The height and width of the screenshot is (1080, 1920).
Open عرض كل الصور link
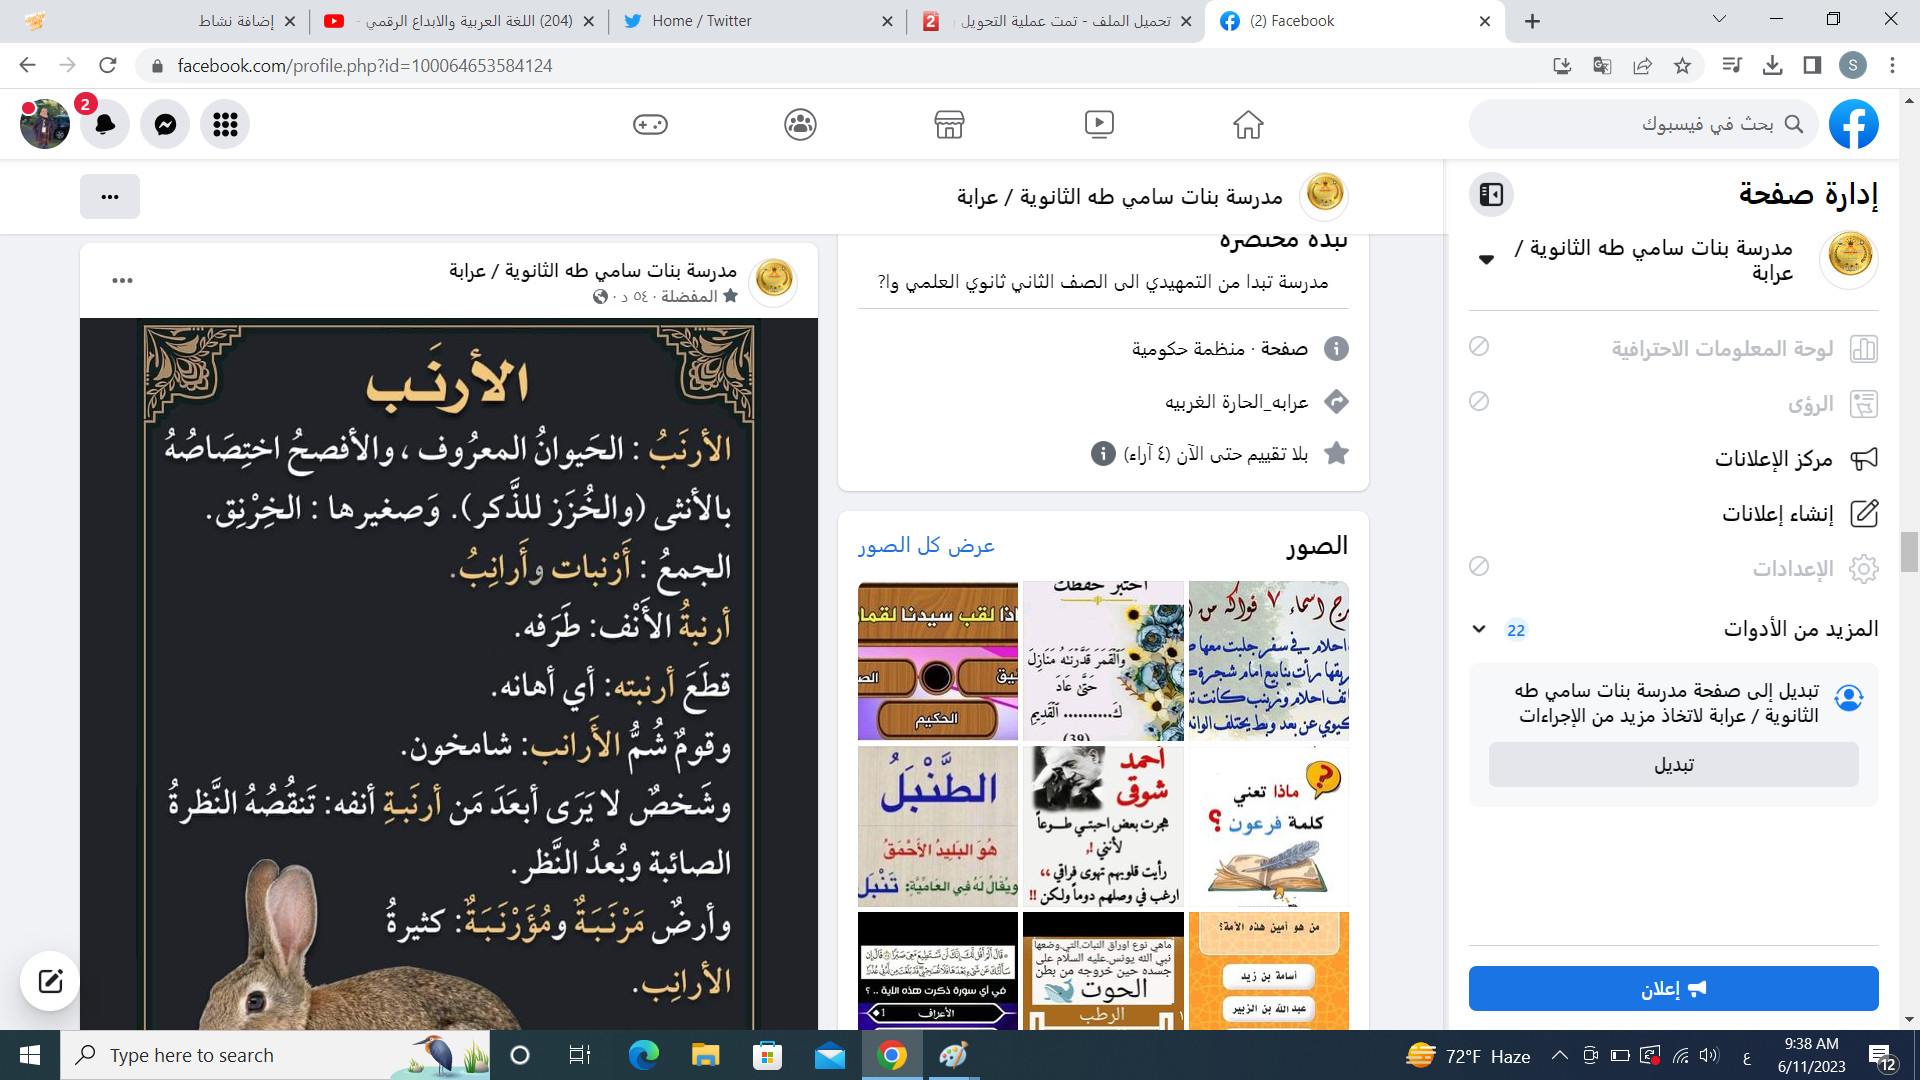[x=926, y=545]
